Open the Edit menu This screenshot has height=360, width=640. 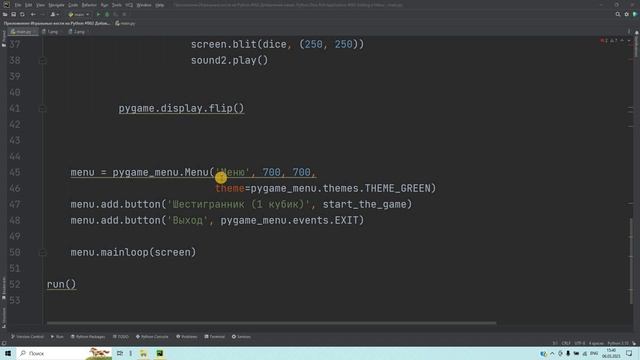pyautogui.click(x=29, y=5)
